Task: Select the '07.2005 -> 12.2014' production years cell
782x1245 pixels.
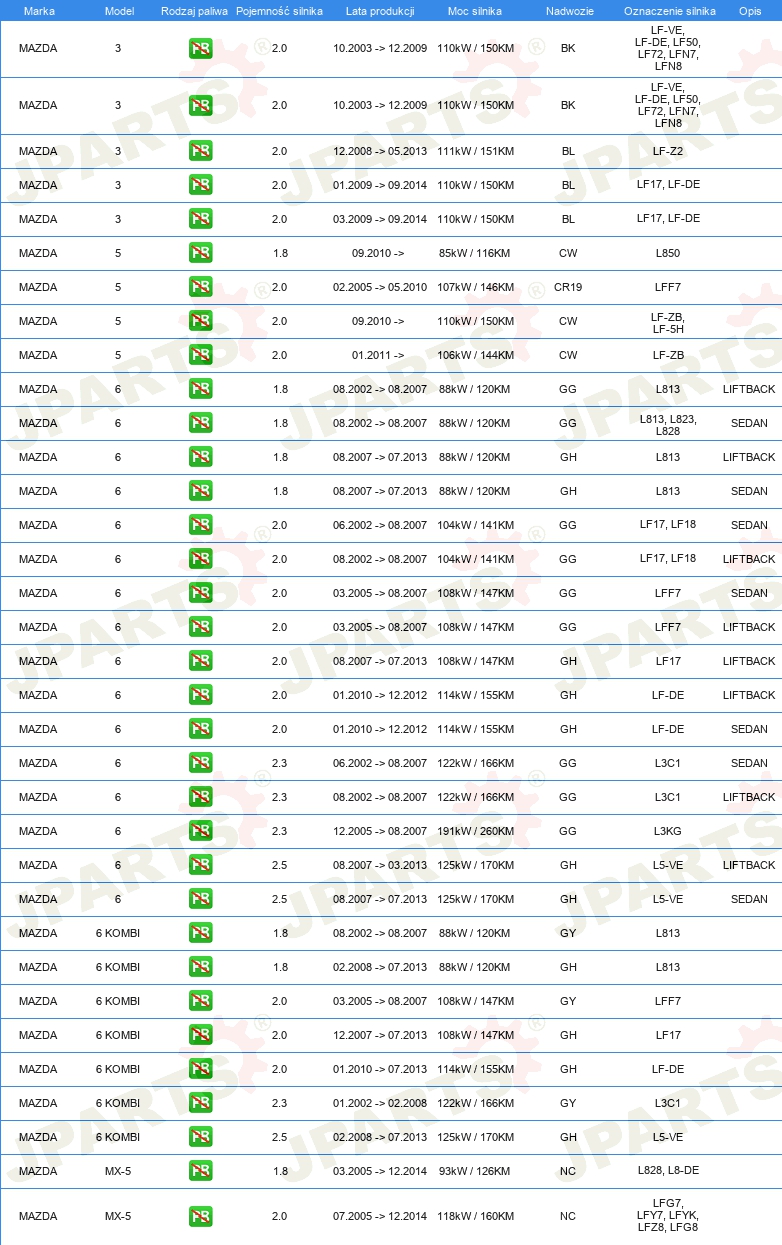Action: pos(380,1216)
